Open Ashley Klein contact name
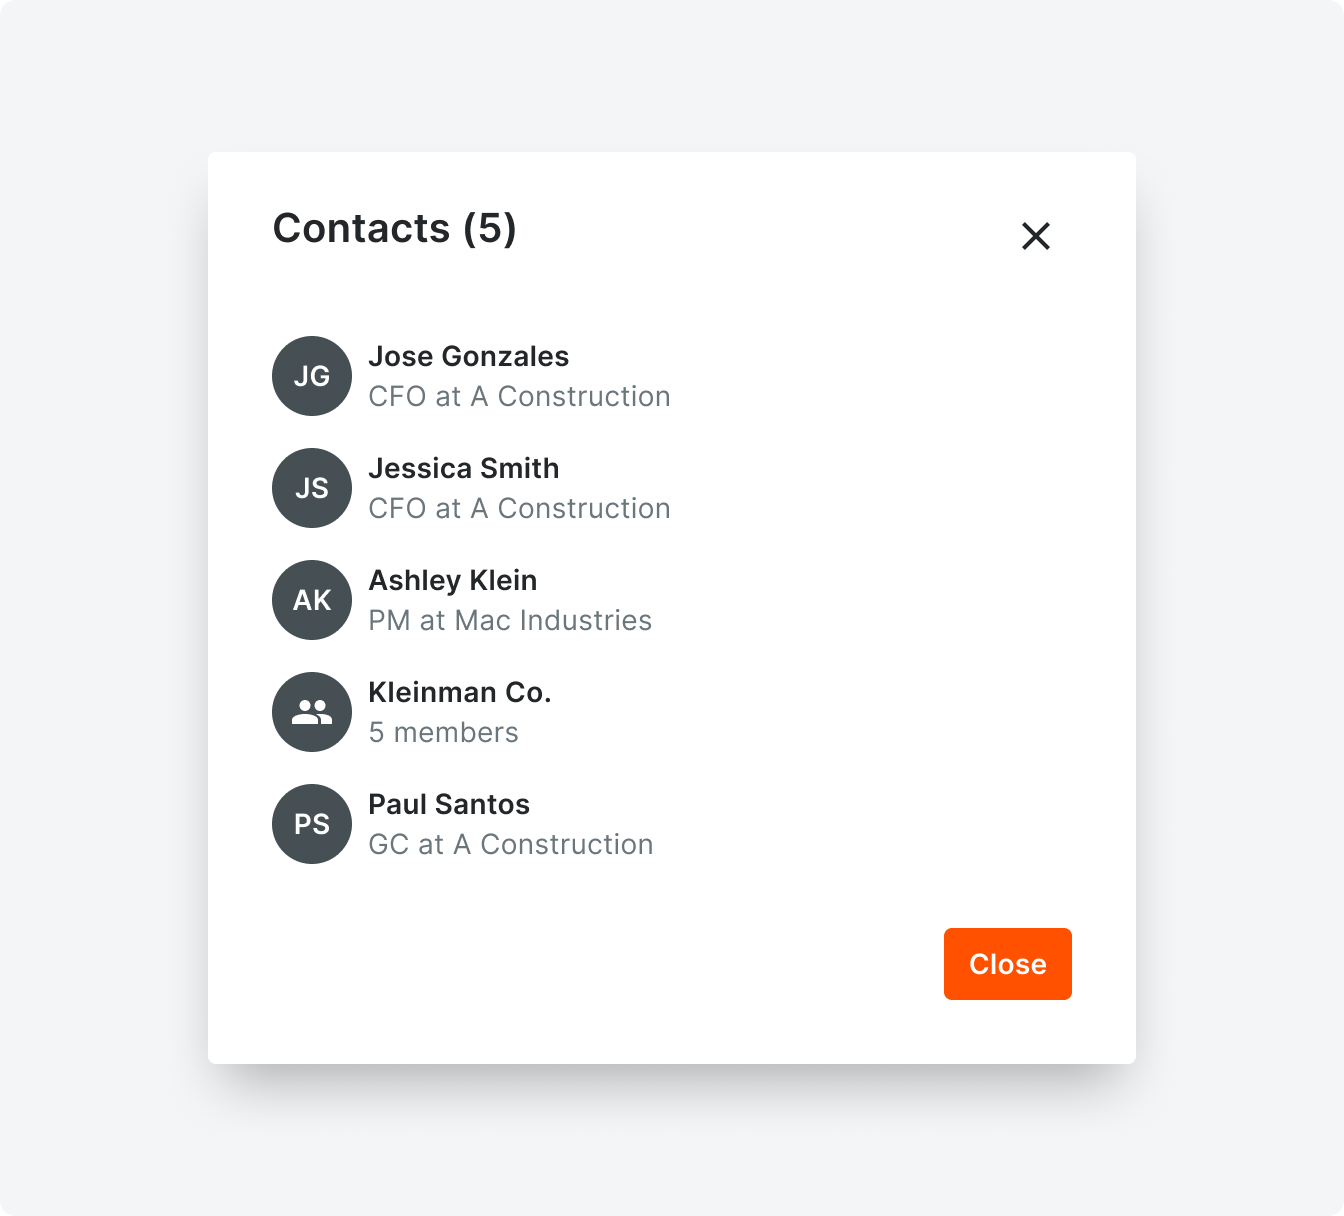Image resolution: width=1344 pixels, height=1216 pixels. coord(453,581)
